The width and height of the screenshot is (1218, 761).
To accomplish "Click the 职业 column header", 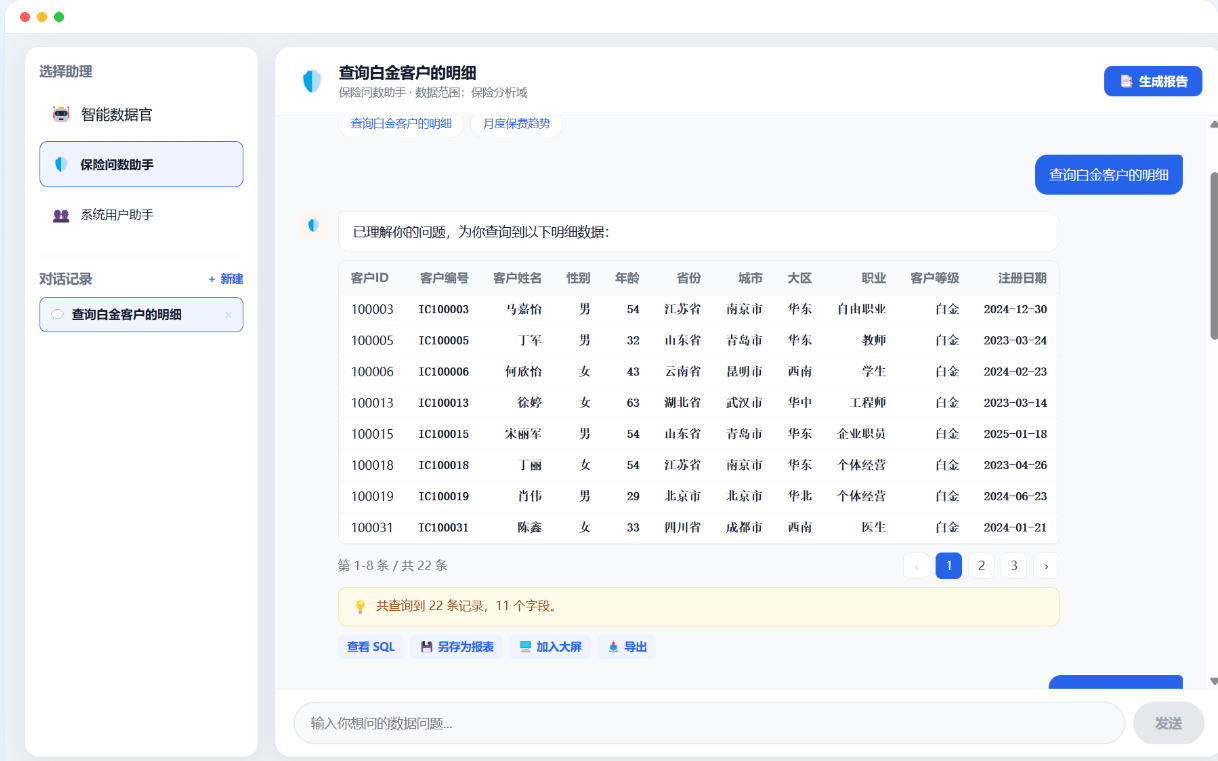I will tap(874, 278).
